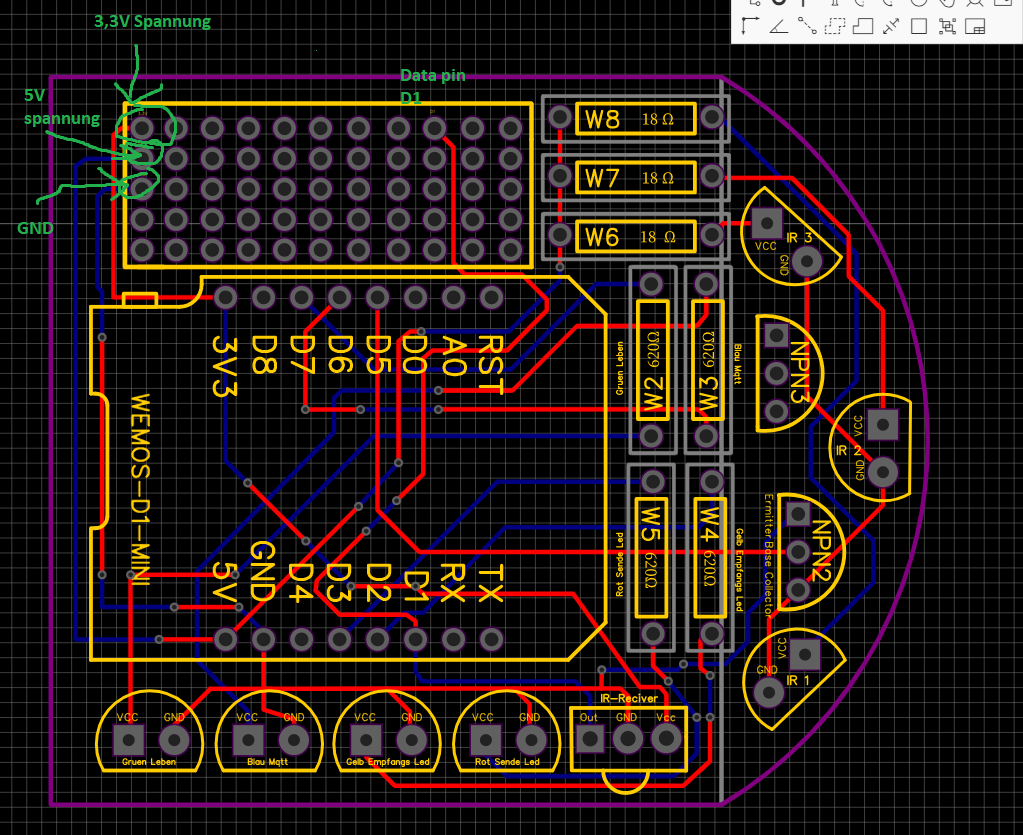Pick the solid region tool
This screenshot has height=835, width=1023.
click(863, 27)
